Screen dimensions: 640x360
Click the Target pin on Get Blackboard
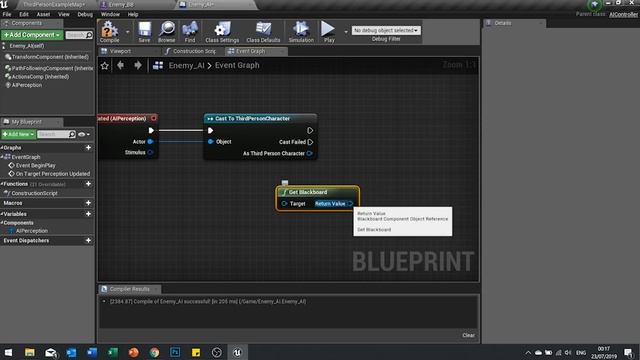[284, 203]
